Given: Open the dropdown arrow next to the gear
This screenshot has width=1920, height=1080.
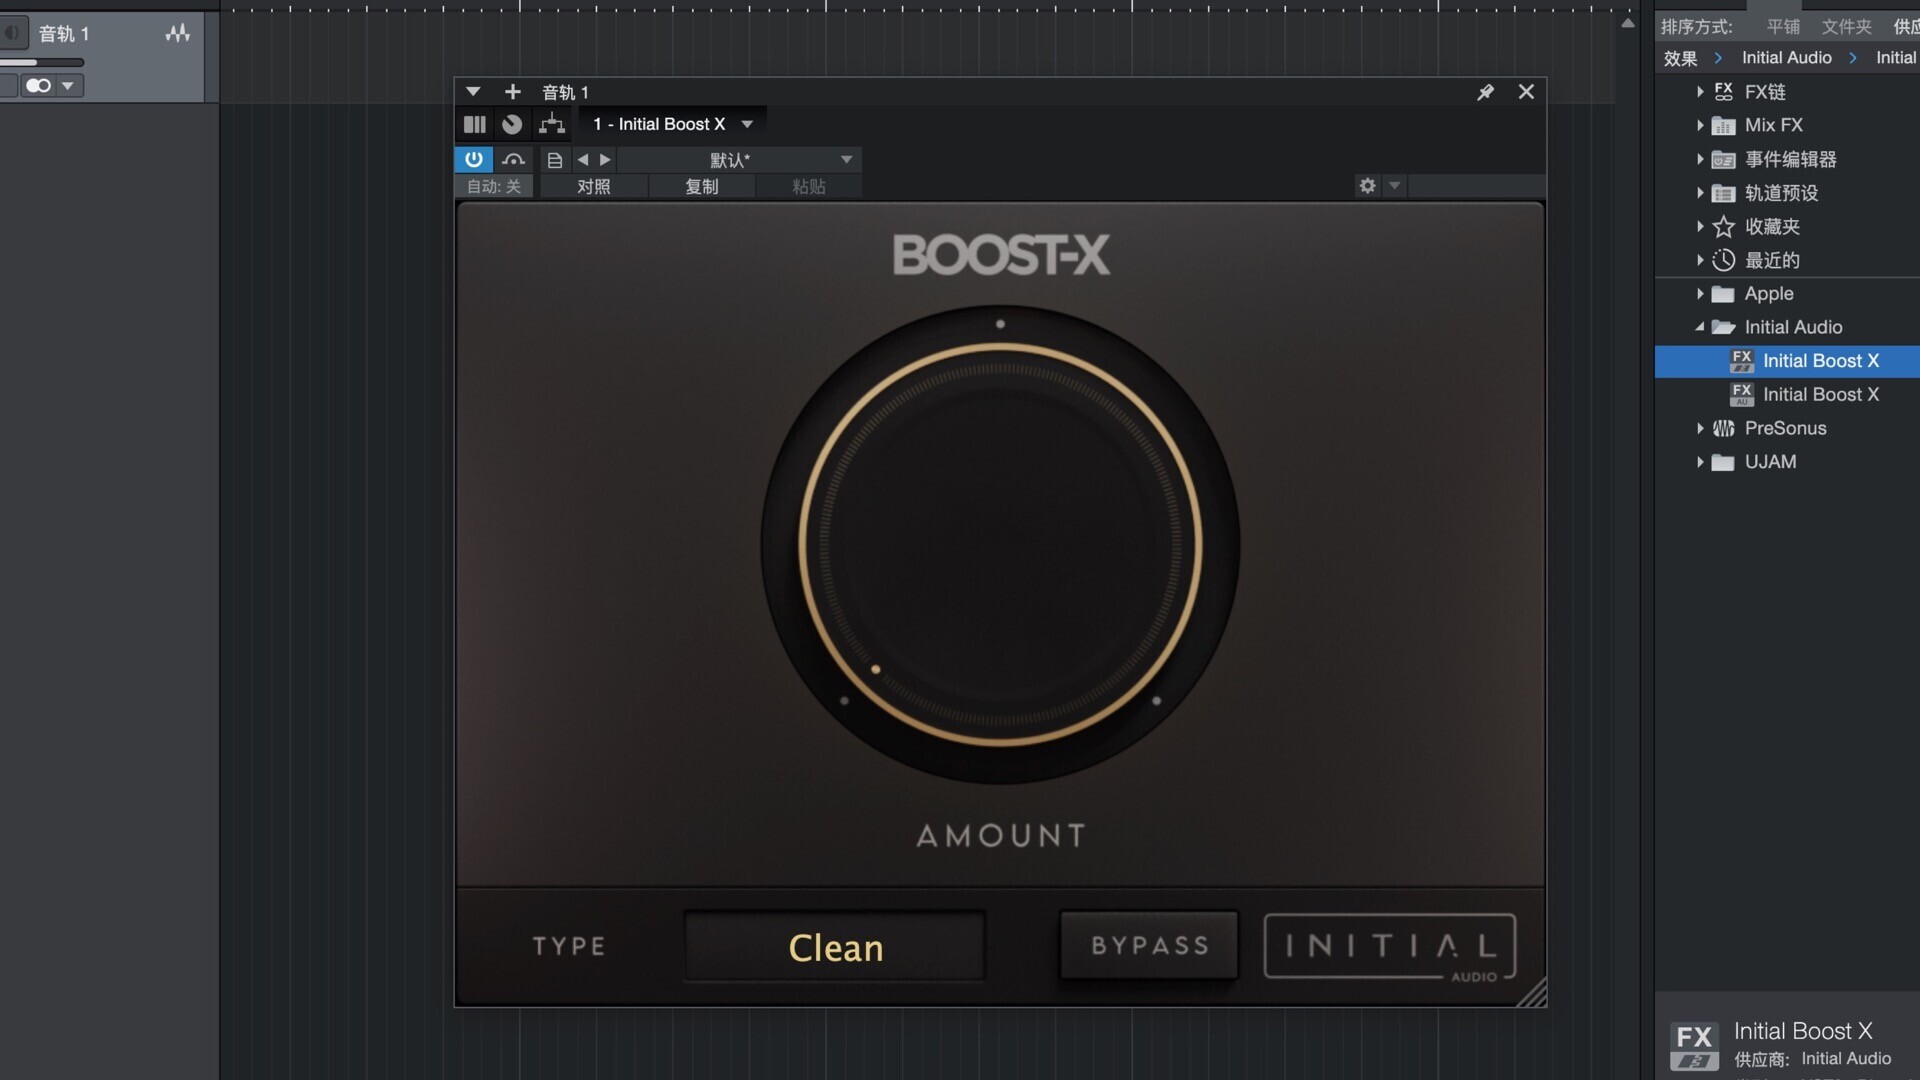Looking at the screenshot, I should coord(1395,185).
